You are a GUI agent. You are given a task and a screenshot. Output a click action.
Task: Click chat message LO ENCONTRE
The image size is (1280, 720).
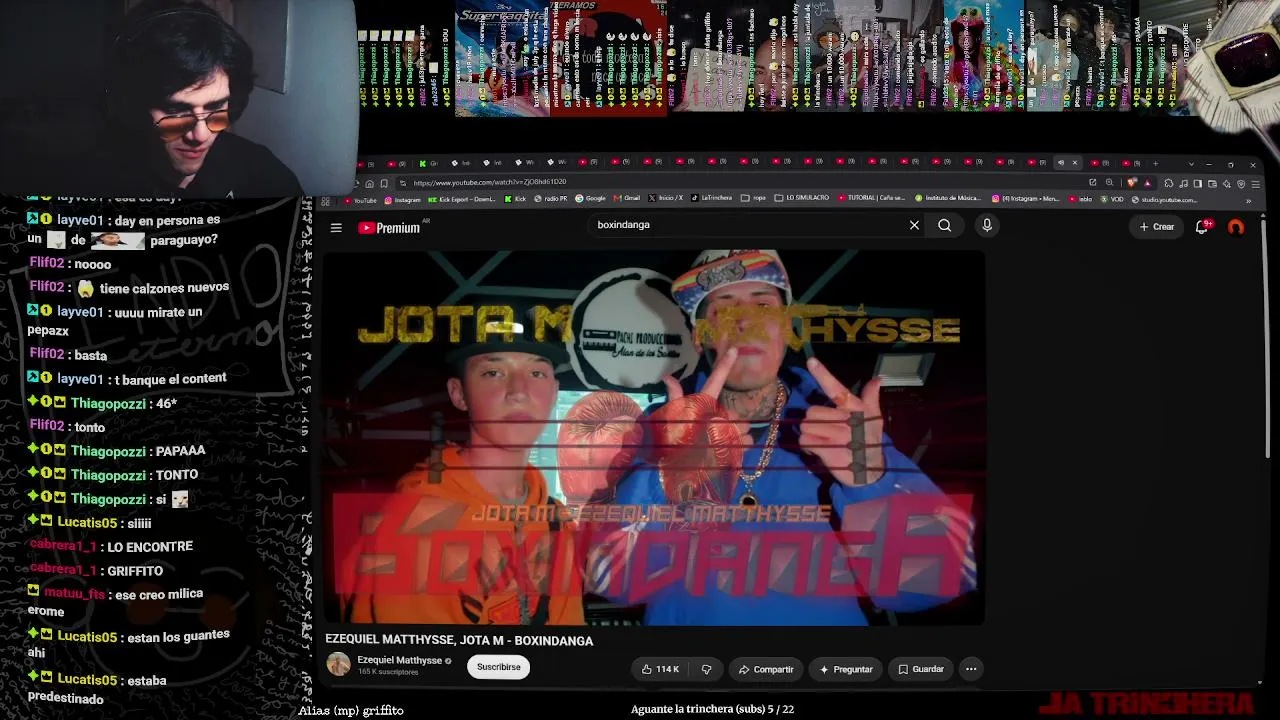[150, 547]
